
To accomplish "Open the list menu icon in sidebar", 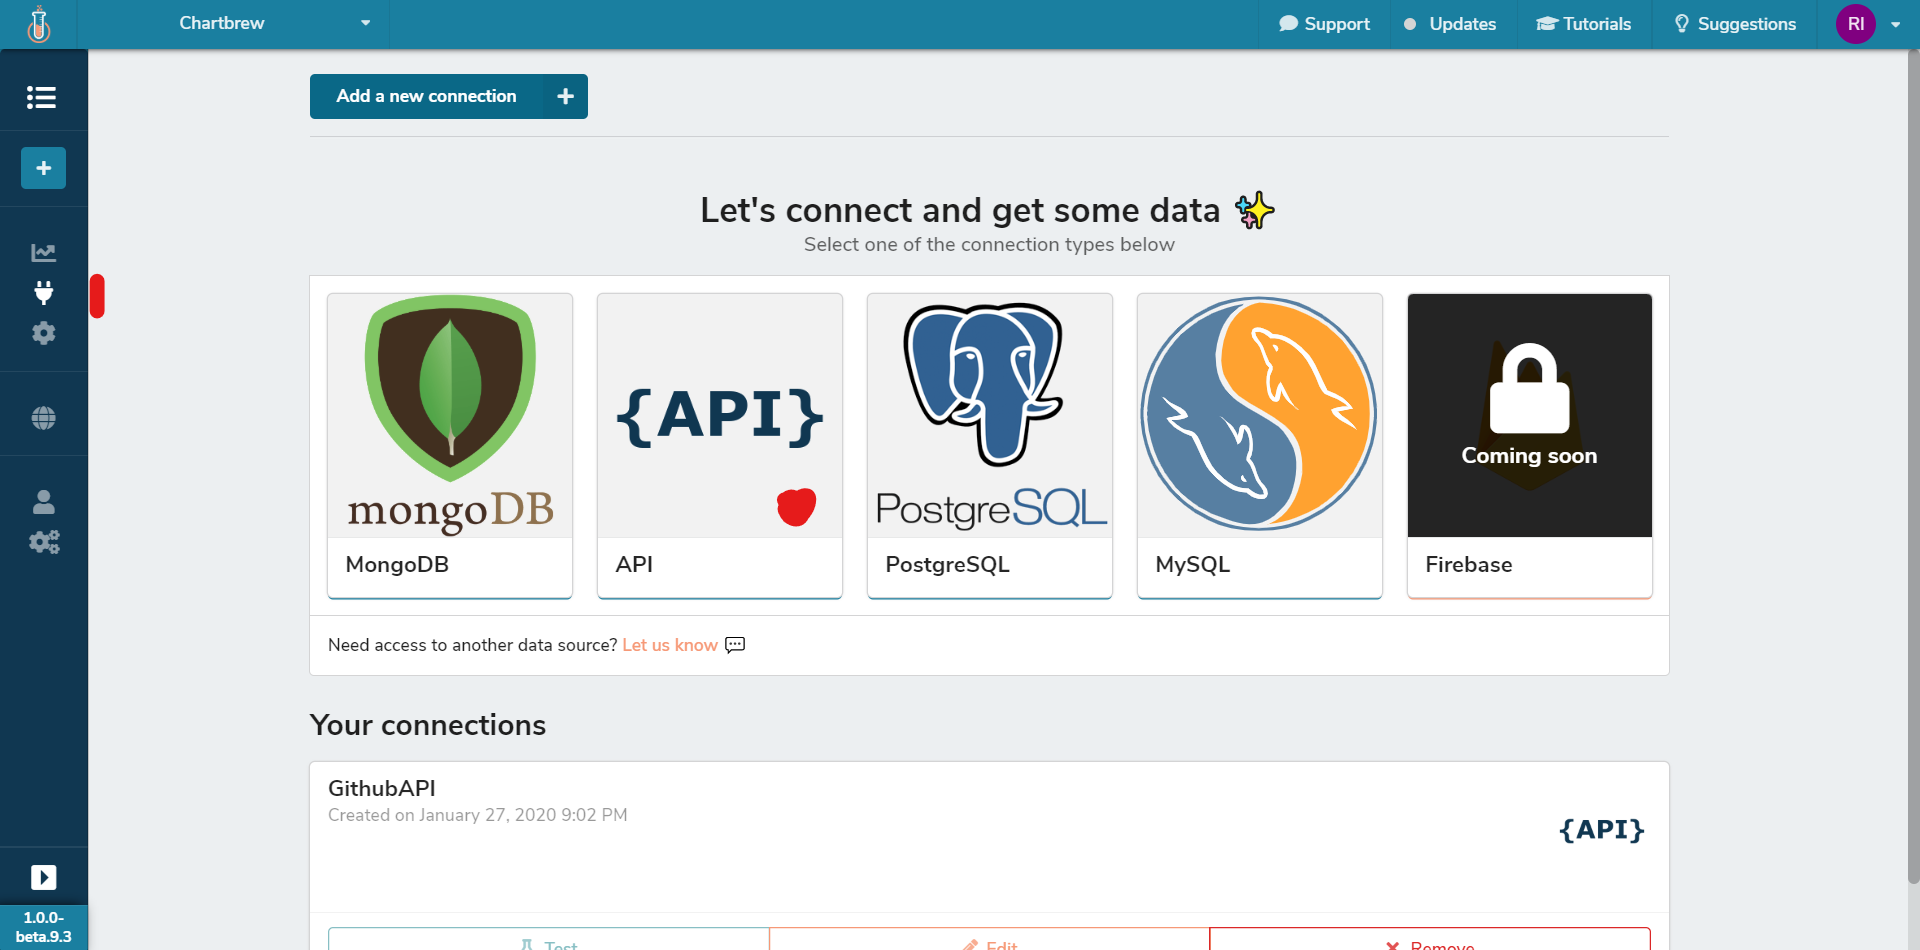I will (41, 97).
